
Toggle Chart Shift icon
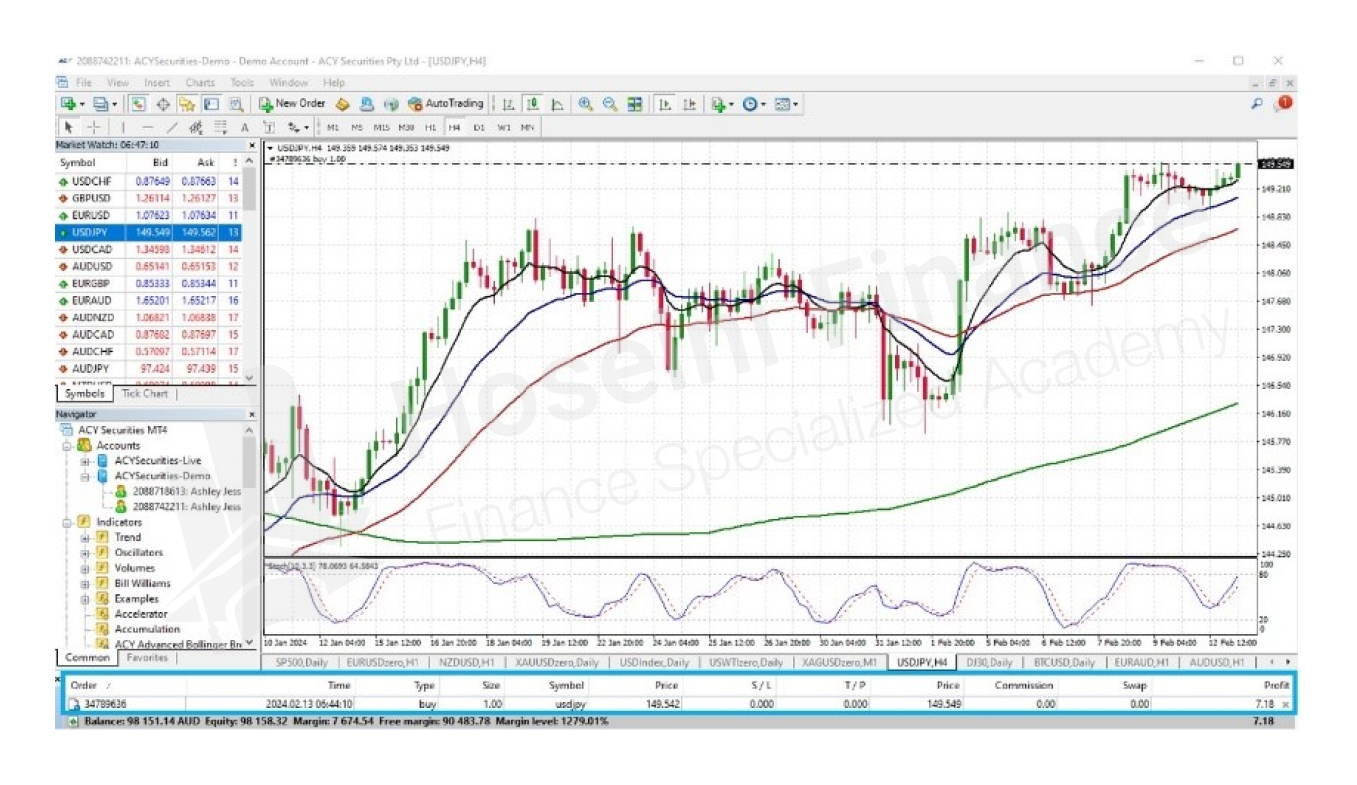click(690, 103)
